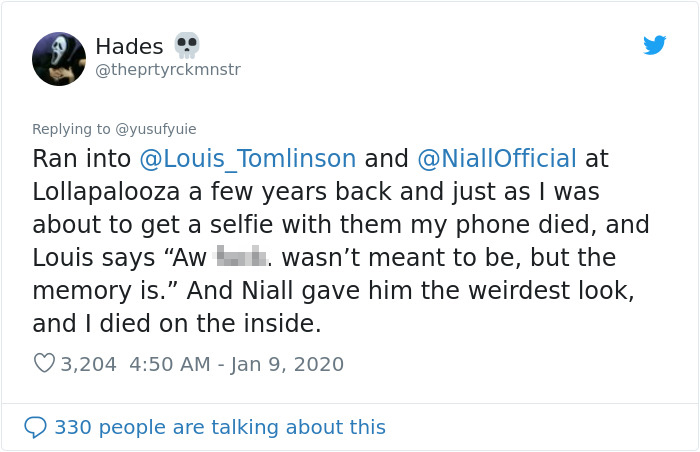This screenshot has width=700, height=452.
Task: Open the @Louis_Tomlinson mention
Action: (248, 158)
